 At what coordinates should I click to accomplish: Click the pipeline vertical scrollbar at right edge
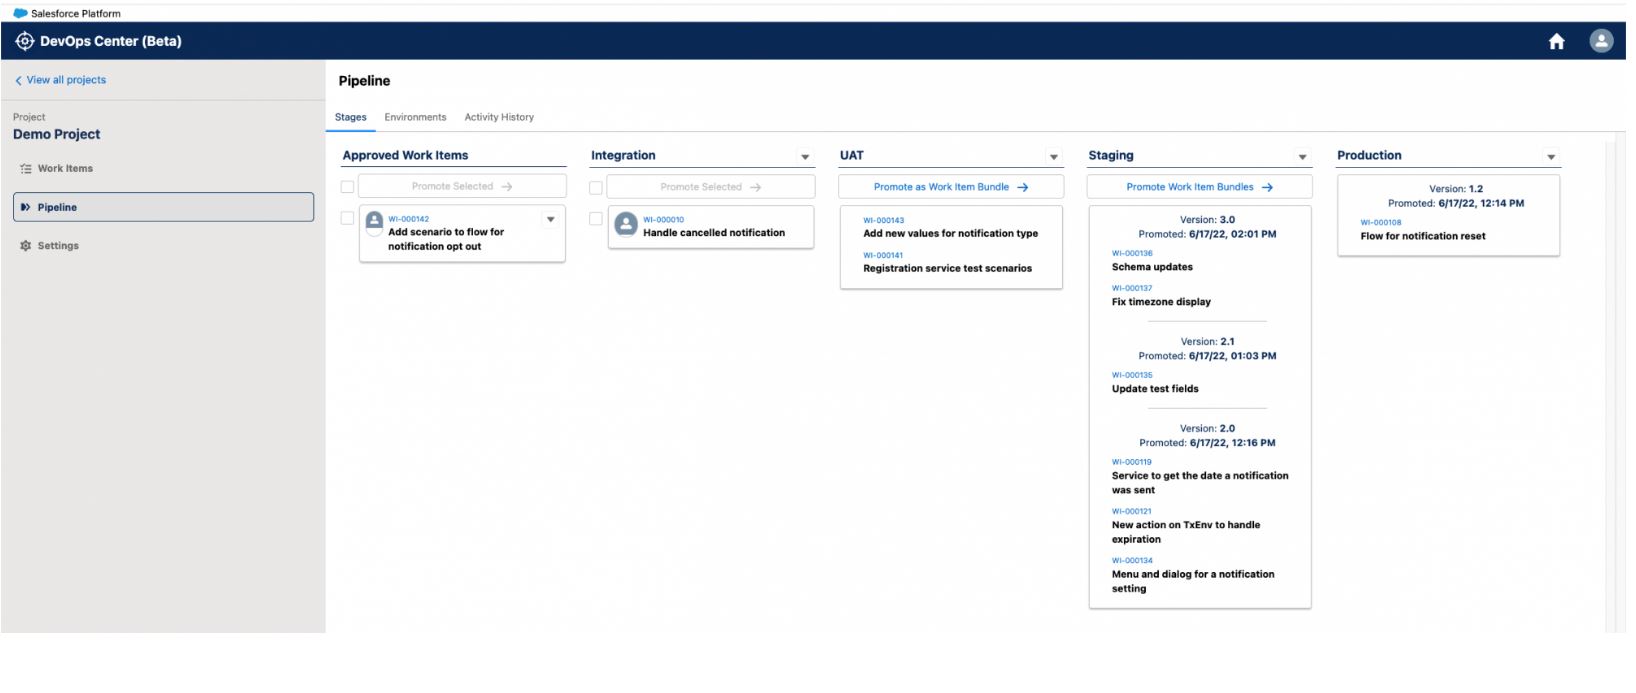tap(1610, 386)
